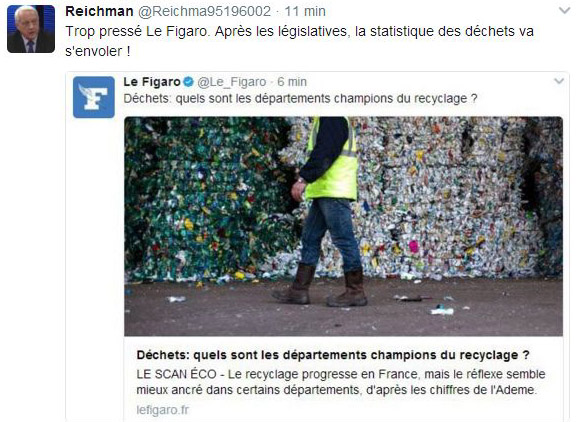Open the lefigaro.fr source link
This screenshot has width=576, height=422.
(163, 410)
